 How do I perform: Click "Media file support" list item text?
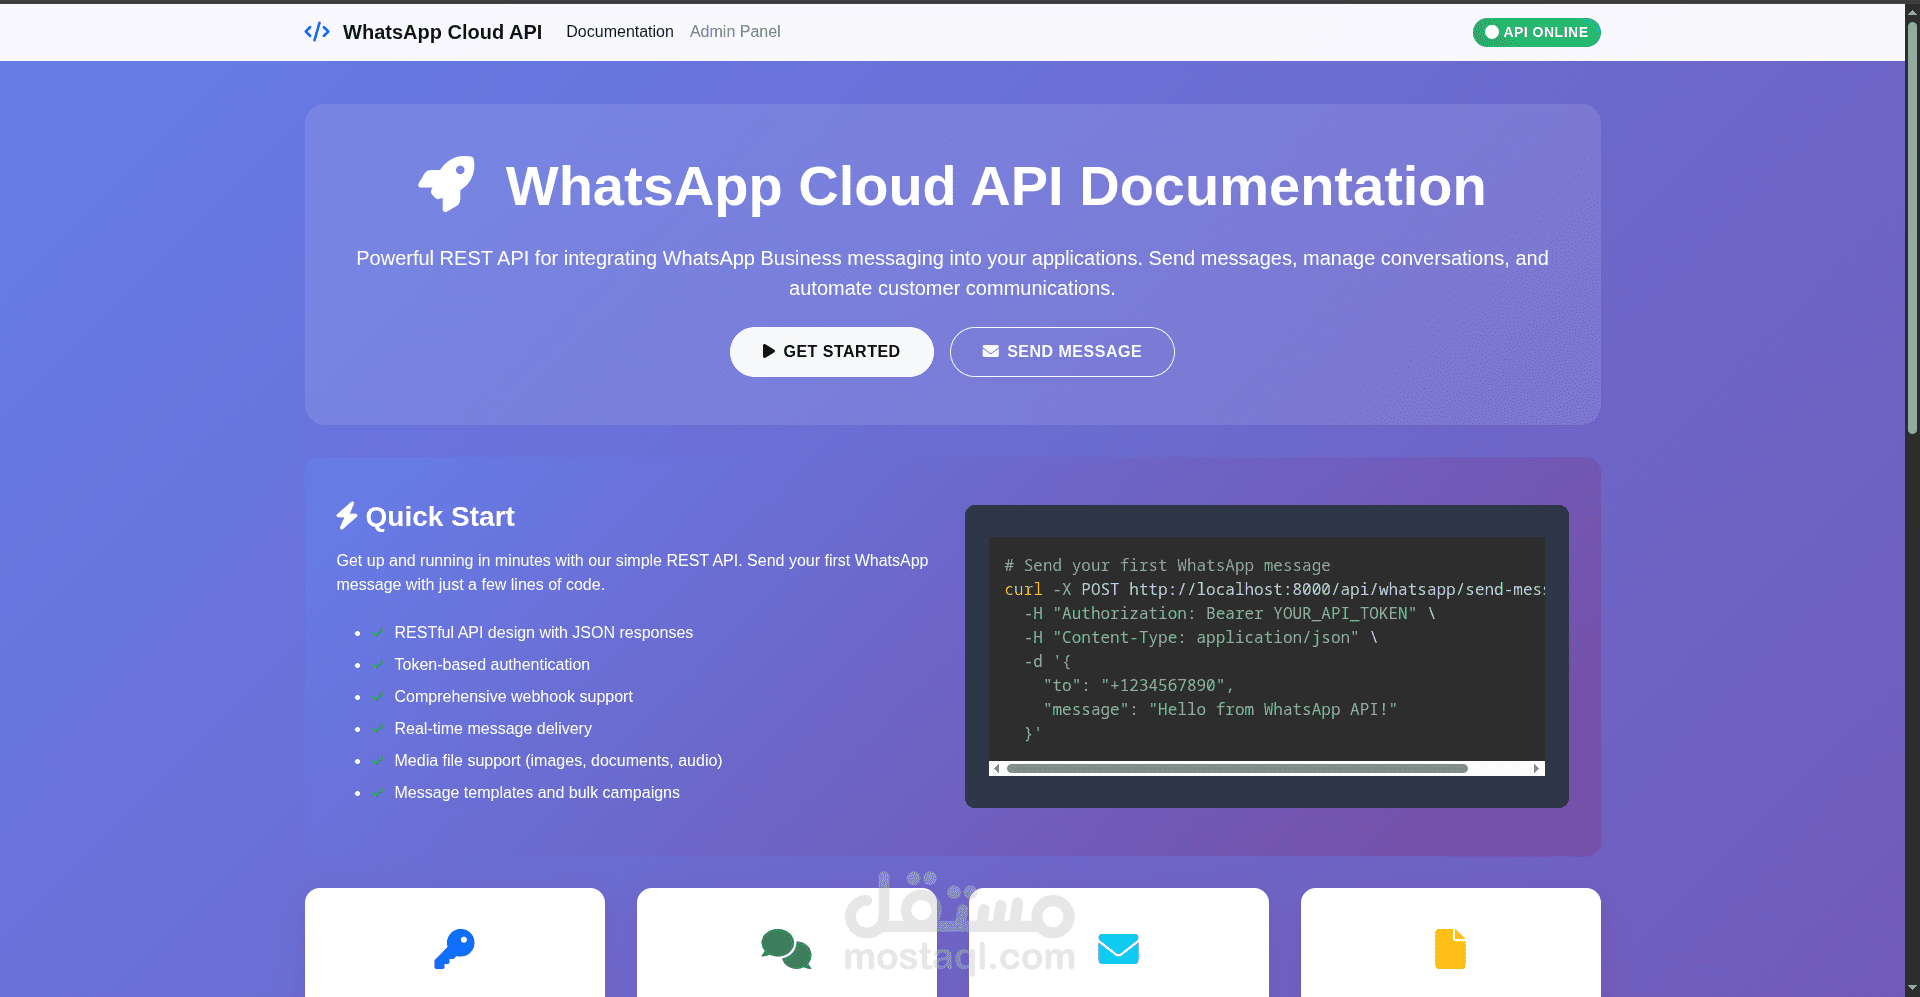(558, 761)
